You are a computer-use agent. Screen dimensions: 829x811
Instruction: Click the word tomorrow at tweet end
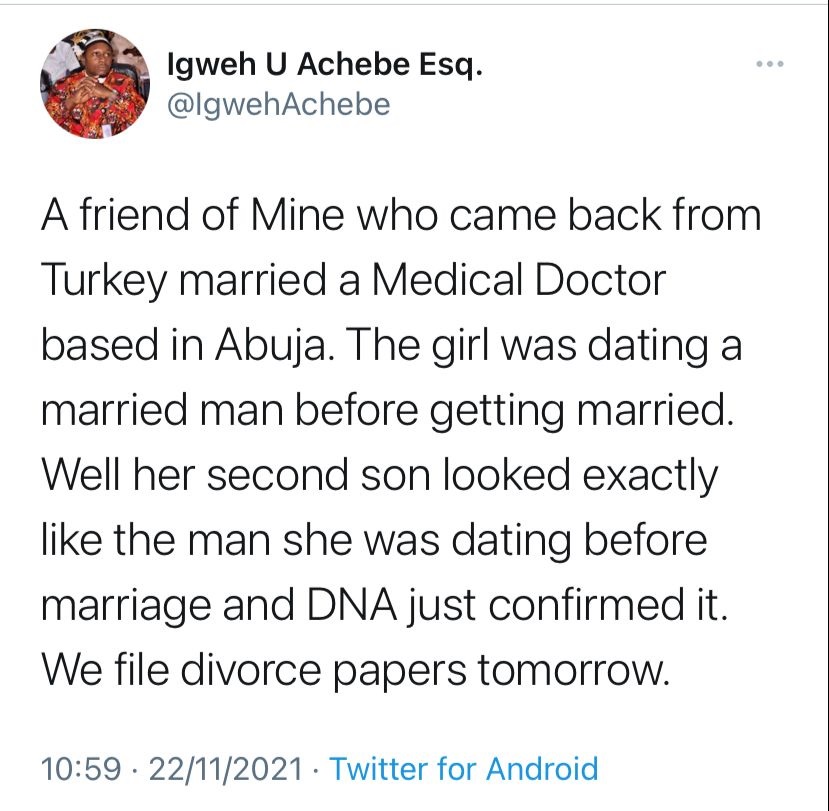click(572, 671)
